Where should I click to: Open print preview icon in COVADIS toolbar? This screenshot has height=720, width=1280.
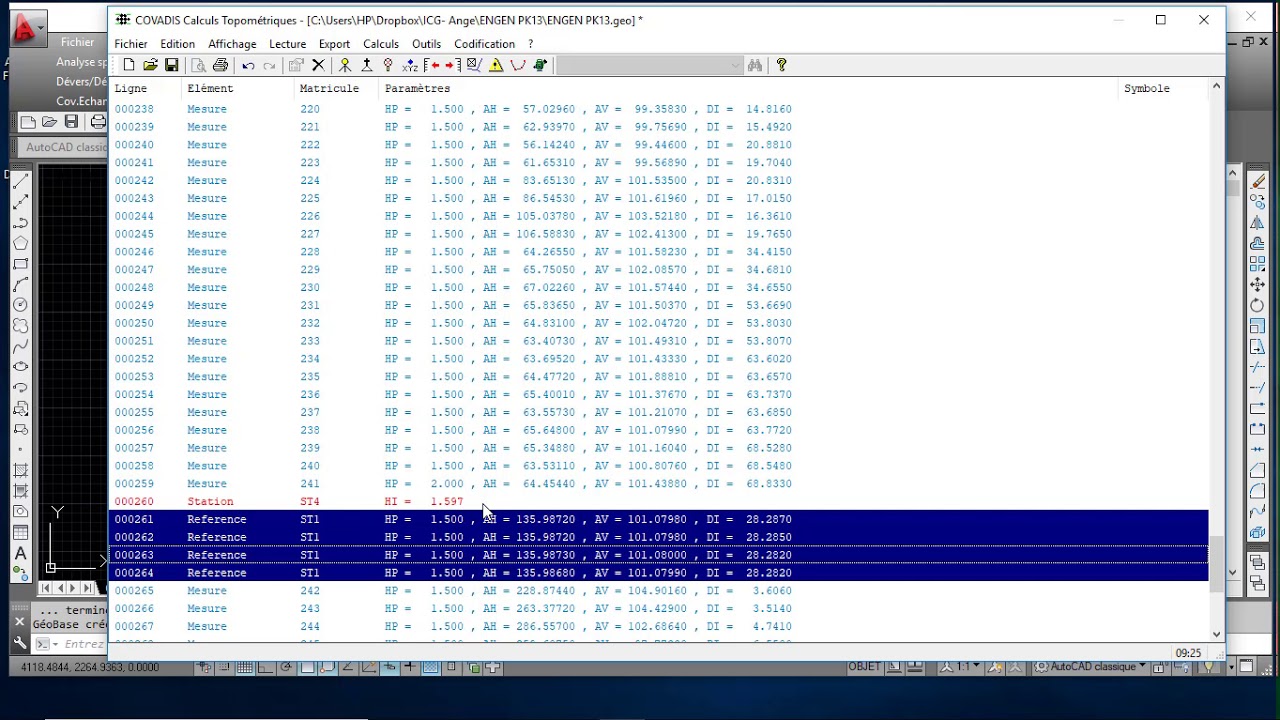pyautogui.click(x=198, y=65)
